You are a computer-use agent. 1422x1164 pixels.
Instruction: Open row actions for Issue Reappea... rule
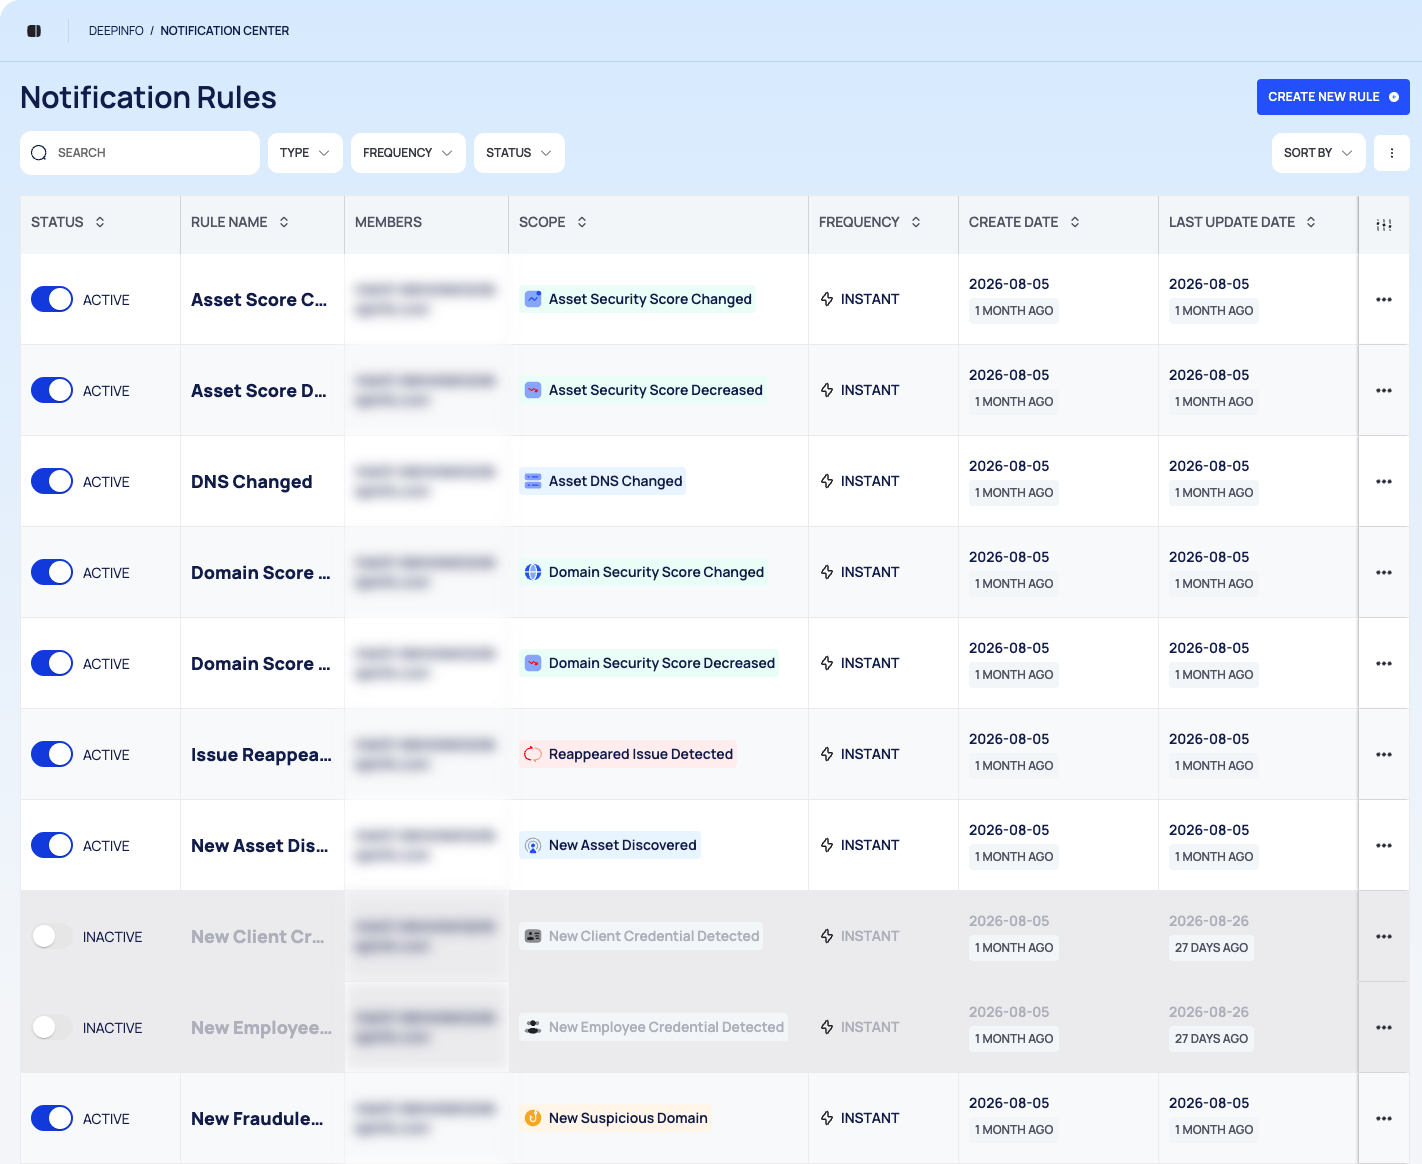tap(1384, 754)
